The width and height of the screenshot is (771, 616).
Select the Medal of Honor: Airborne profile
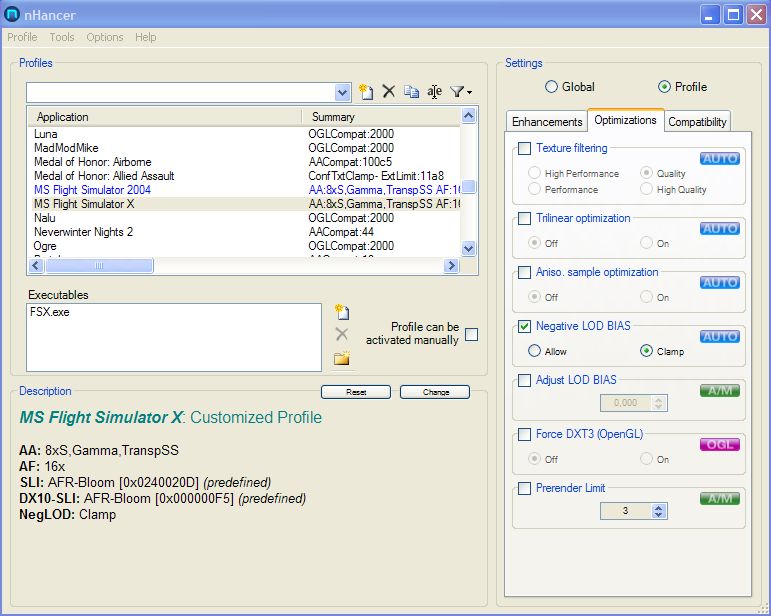(244, 162)
